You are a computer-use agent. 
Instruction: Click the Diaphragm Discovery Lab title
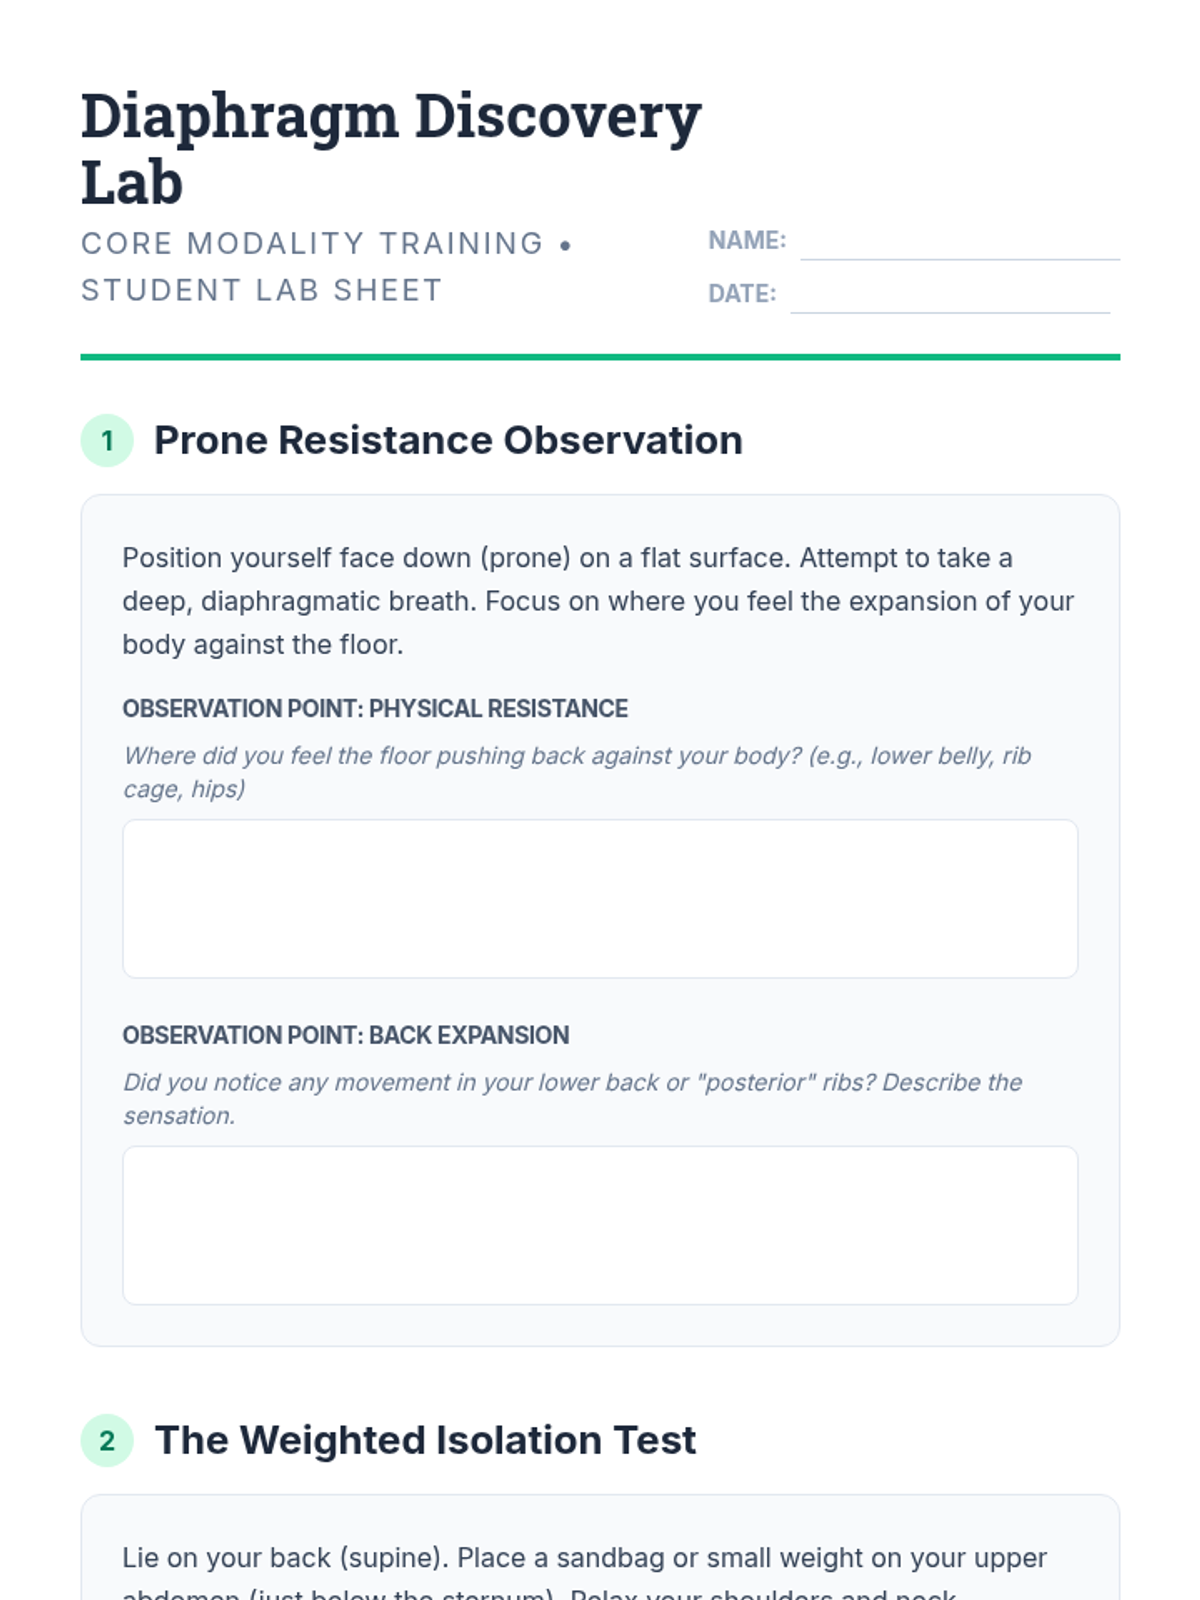tap(390, 148)
